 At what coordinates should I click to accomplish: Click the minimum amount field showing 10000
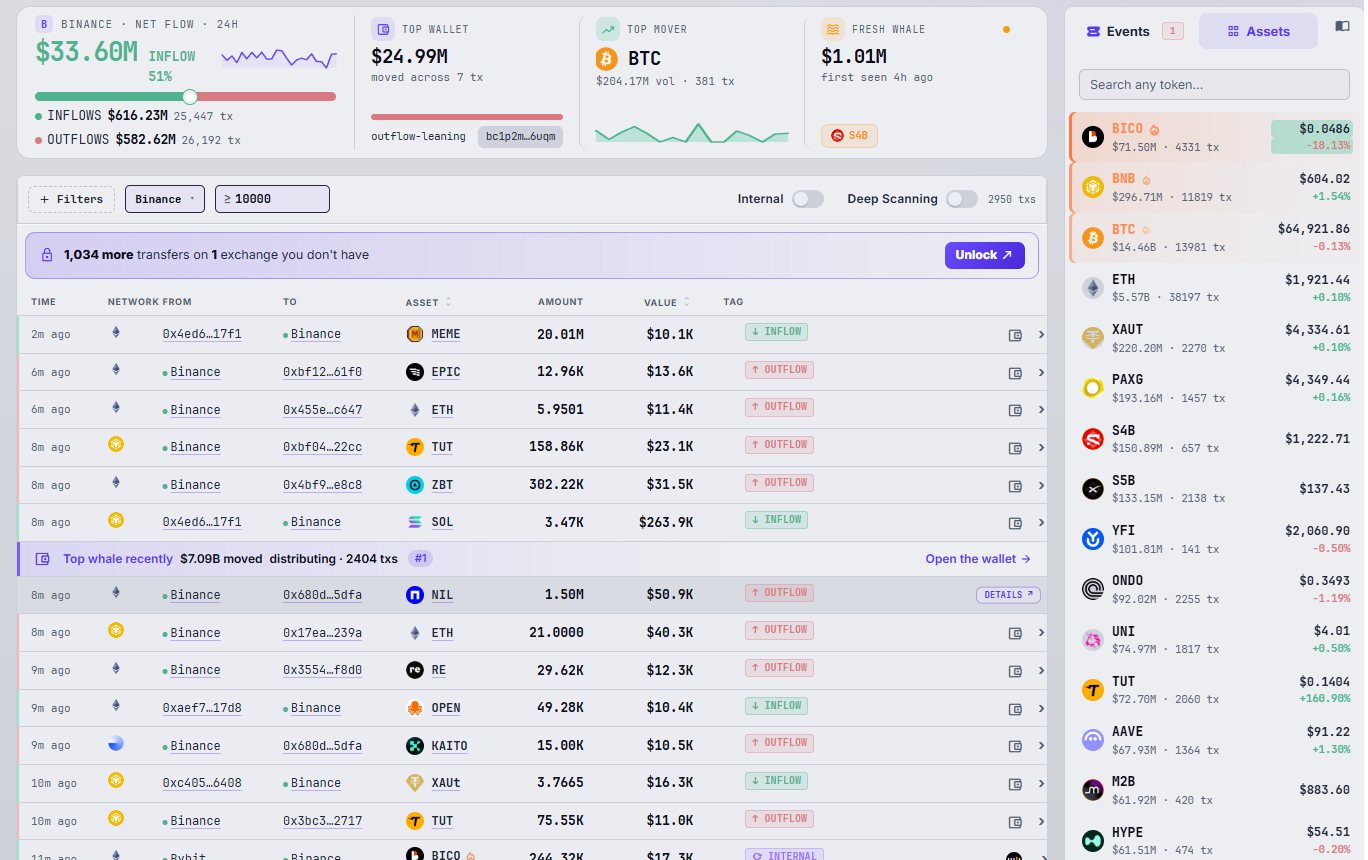(272, 199)
